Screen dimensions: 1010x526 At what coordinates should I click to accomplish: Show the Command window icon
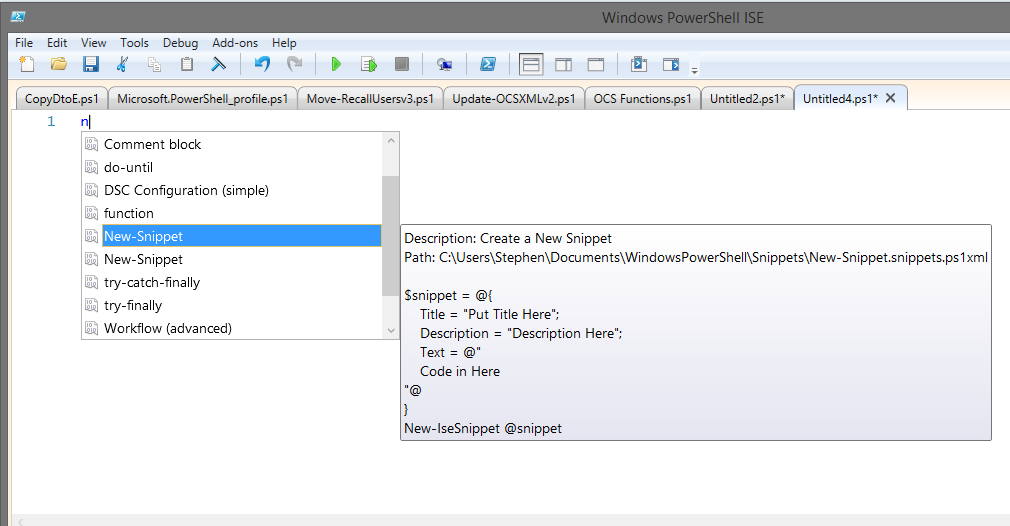tap(638, 64)
